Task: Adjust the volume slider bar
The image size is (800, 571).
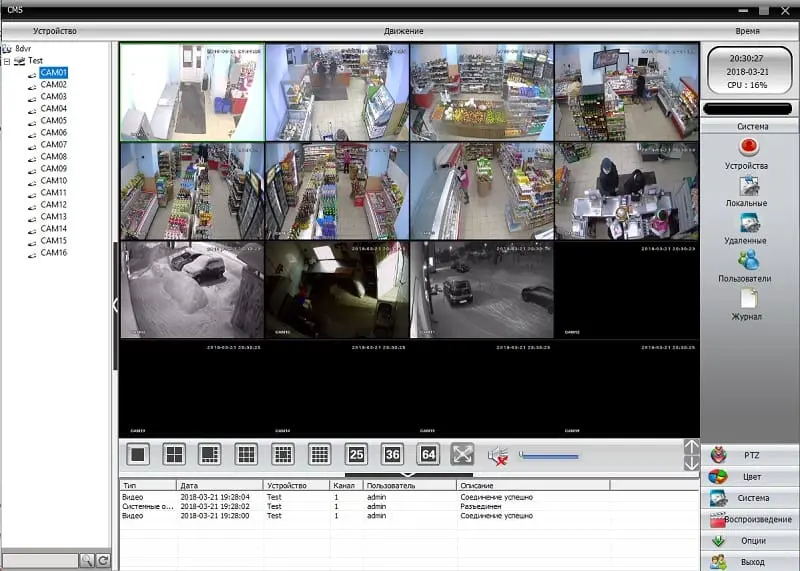Action: pos(549,456)
